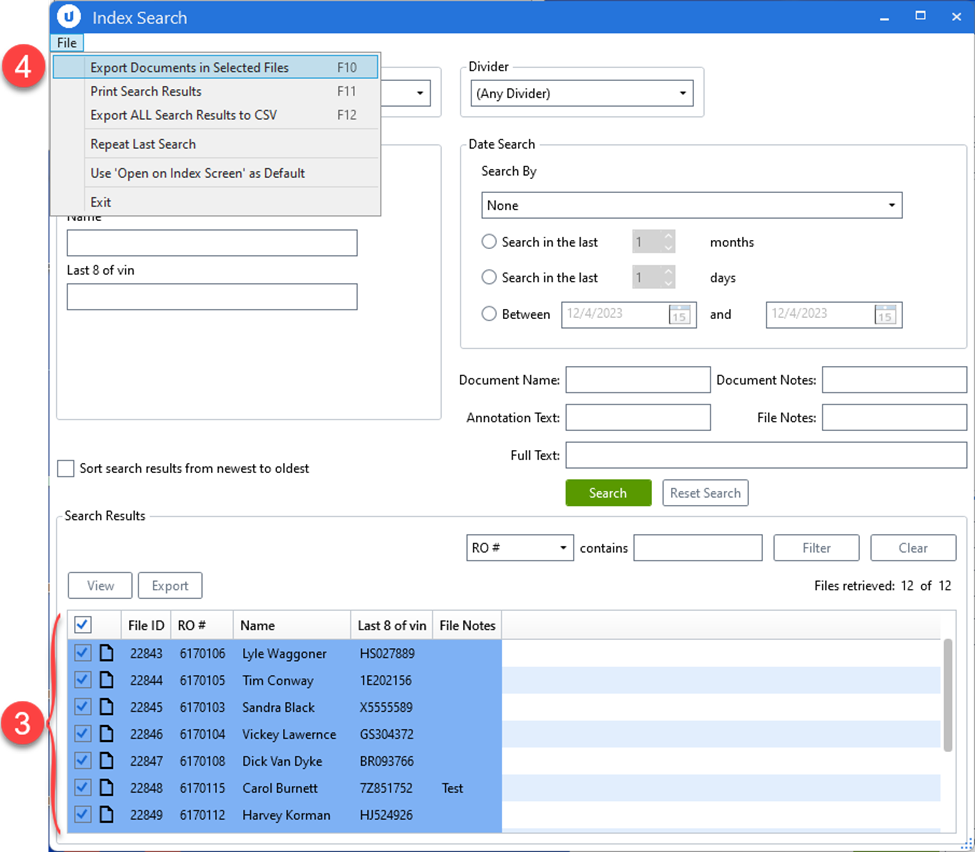The width and height of the screenshot is (975, 852).
Task: Click the Annotation Text input field
Action: coord(638,417)
